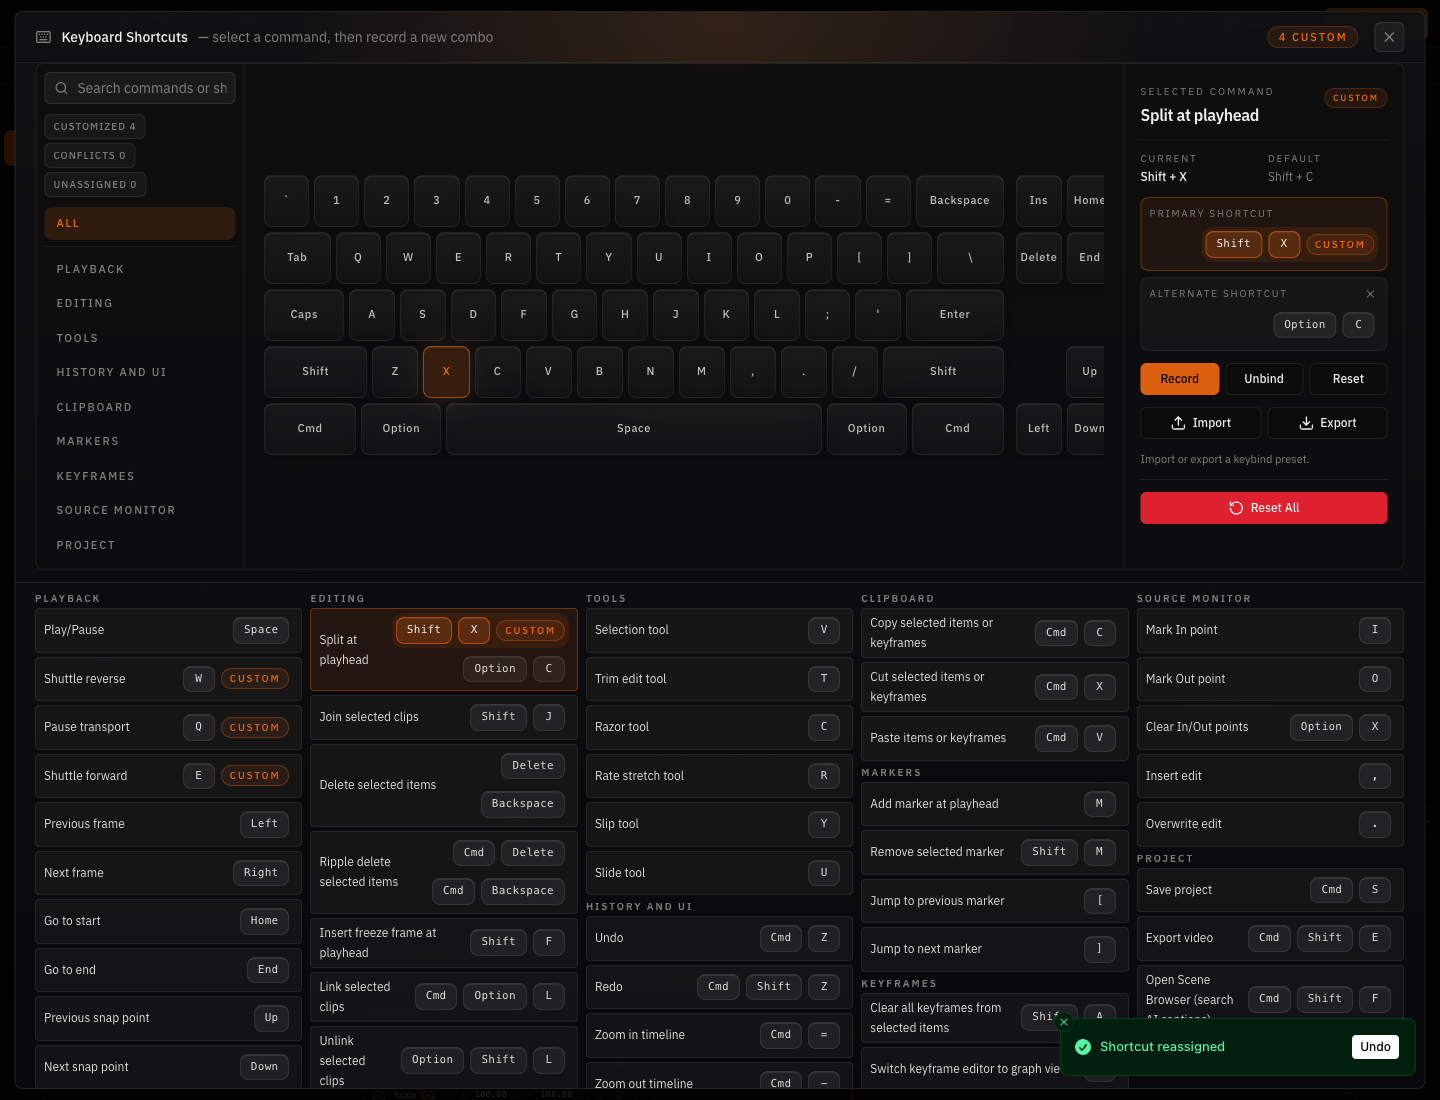The height and width of the screenshot is (1100, 1440).
Task: Import a keybind preset
Action: tap(1202, 423)
